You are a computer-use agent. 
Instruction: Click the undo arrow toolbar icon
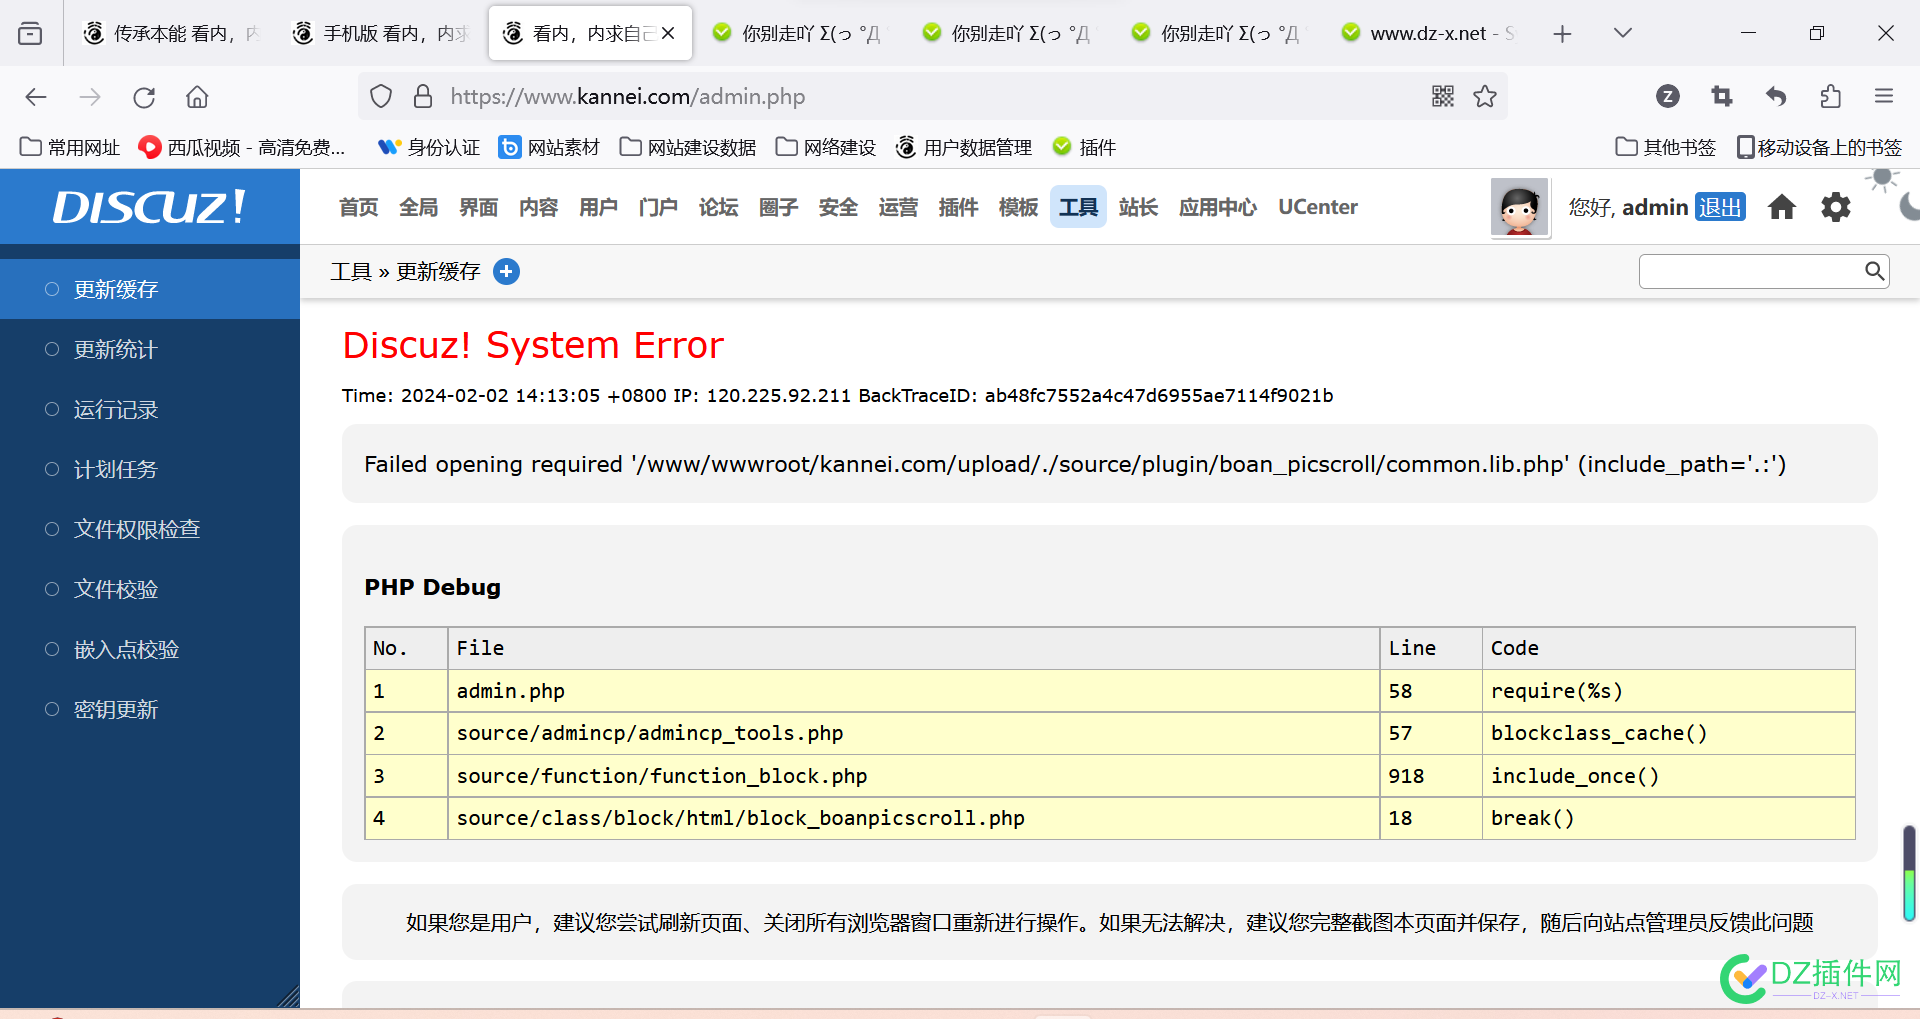[1776, 96]
